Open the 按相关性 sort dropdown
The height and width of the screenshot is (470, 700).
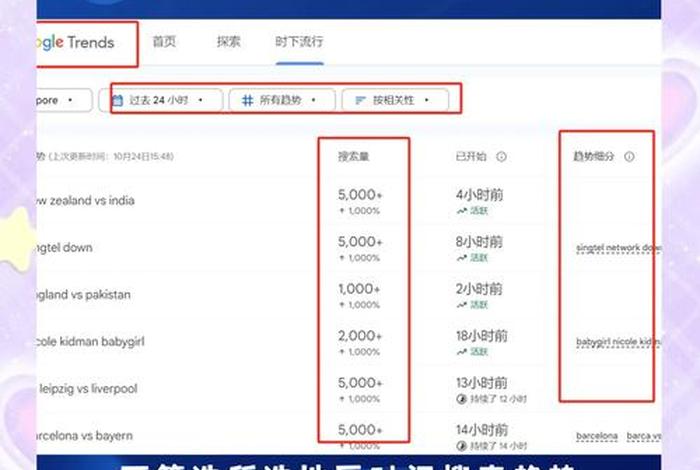click(x=395, y=100)
